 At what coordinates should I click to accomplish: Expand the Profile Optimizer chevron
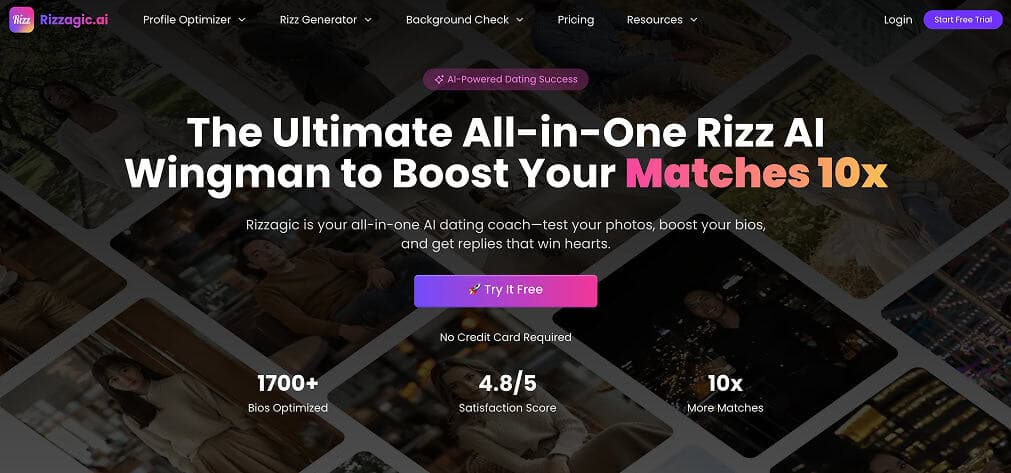[x=242, y=20]
